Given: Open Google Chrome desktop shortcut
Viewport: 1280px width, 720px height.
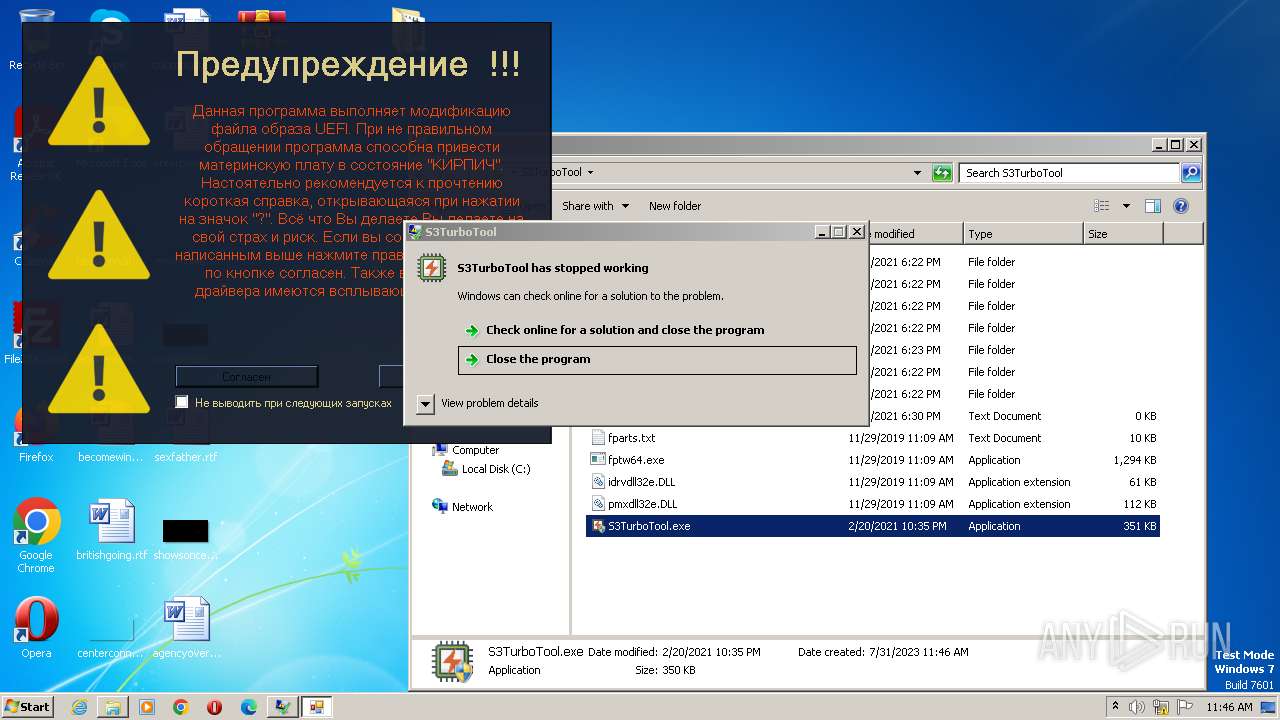Looking at the screenshot, I should (36, 535).
